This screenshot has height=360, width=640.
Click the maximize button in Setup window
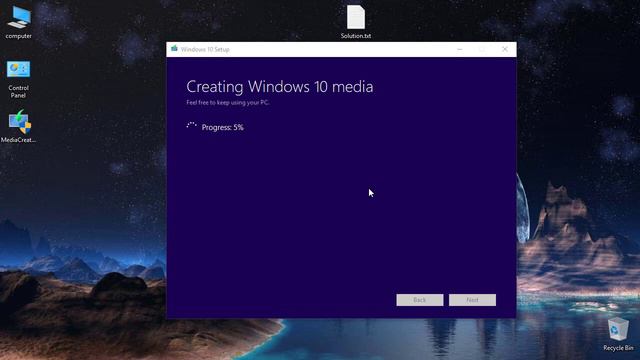point(482,49)
